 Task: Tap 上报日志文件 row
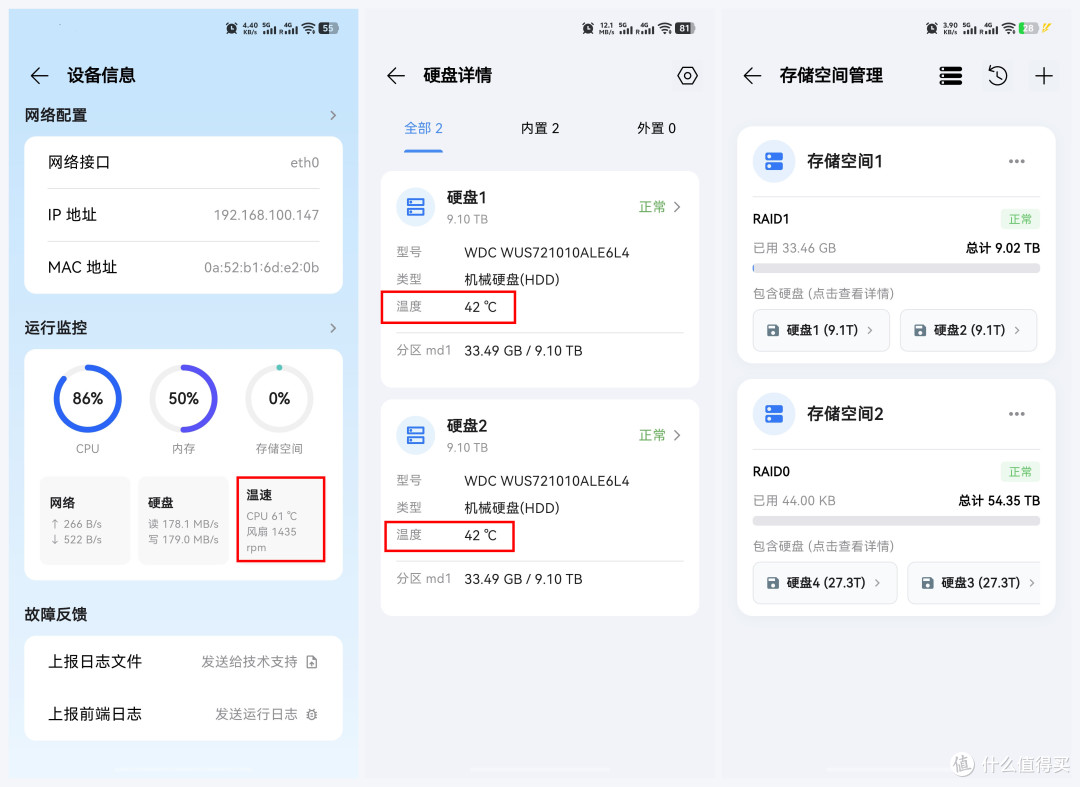tap(183, 662)
